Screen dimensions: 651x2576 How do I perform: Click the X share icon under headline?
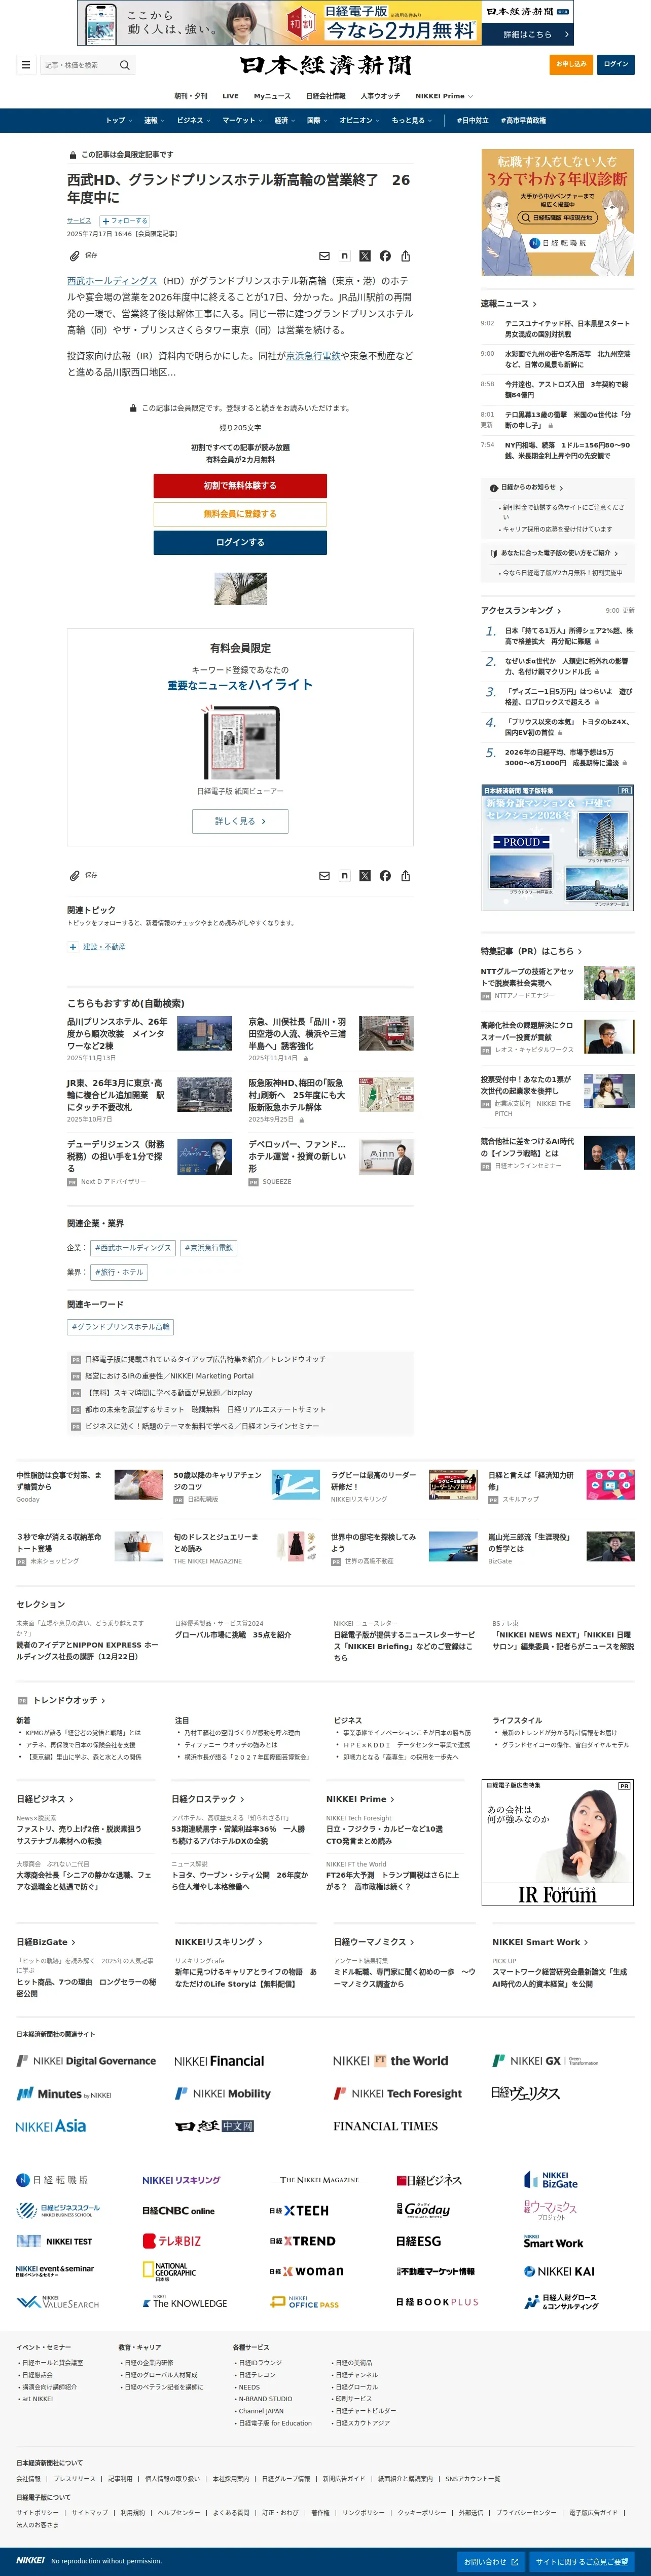(x=365, y=256)
